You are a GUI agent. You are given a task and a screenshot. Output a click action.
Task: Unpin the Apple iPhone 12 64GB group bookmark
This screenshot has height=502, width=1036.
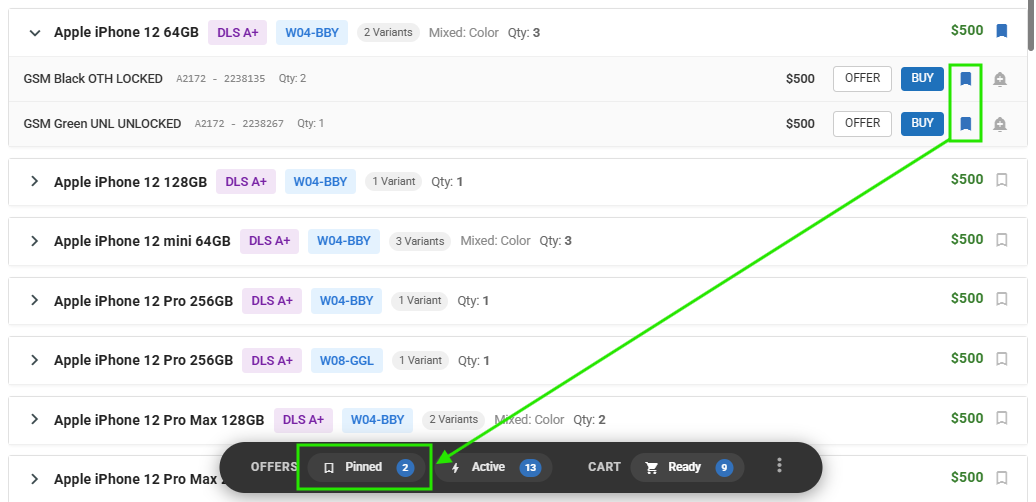[1002, 31]
